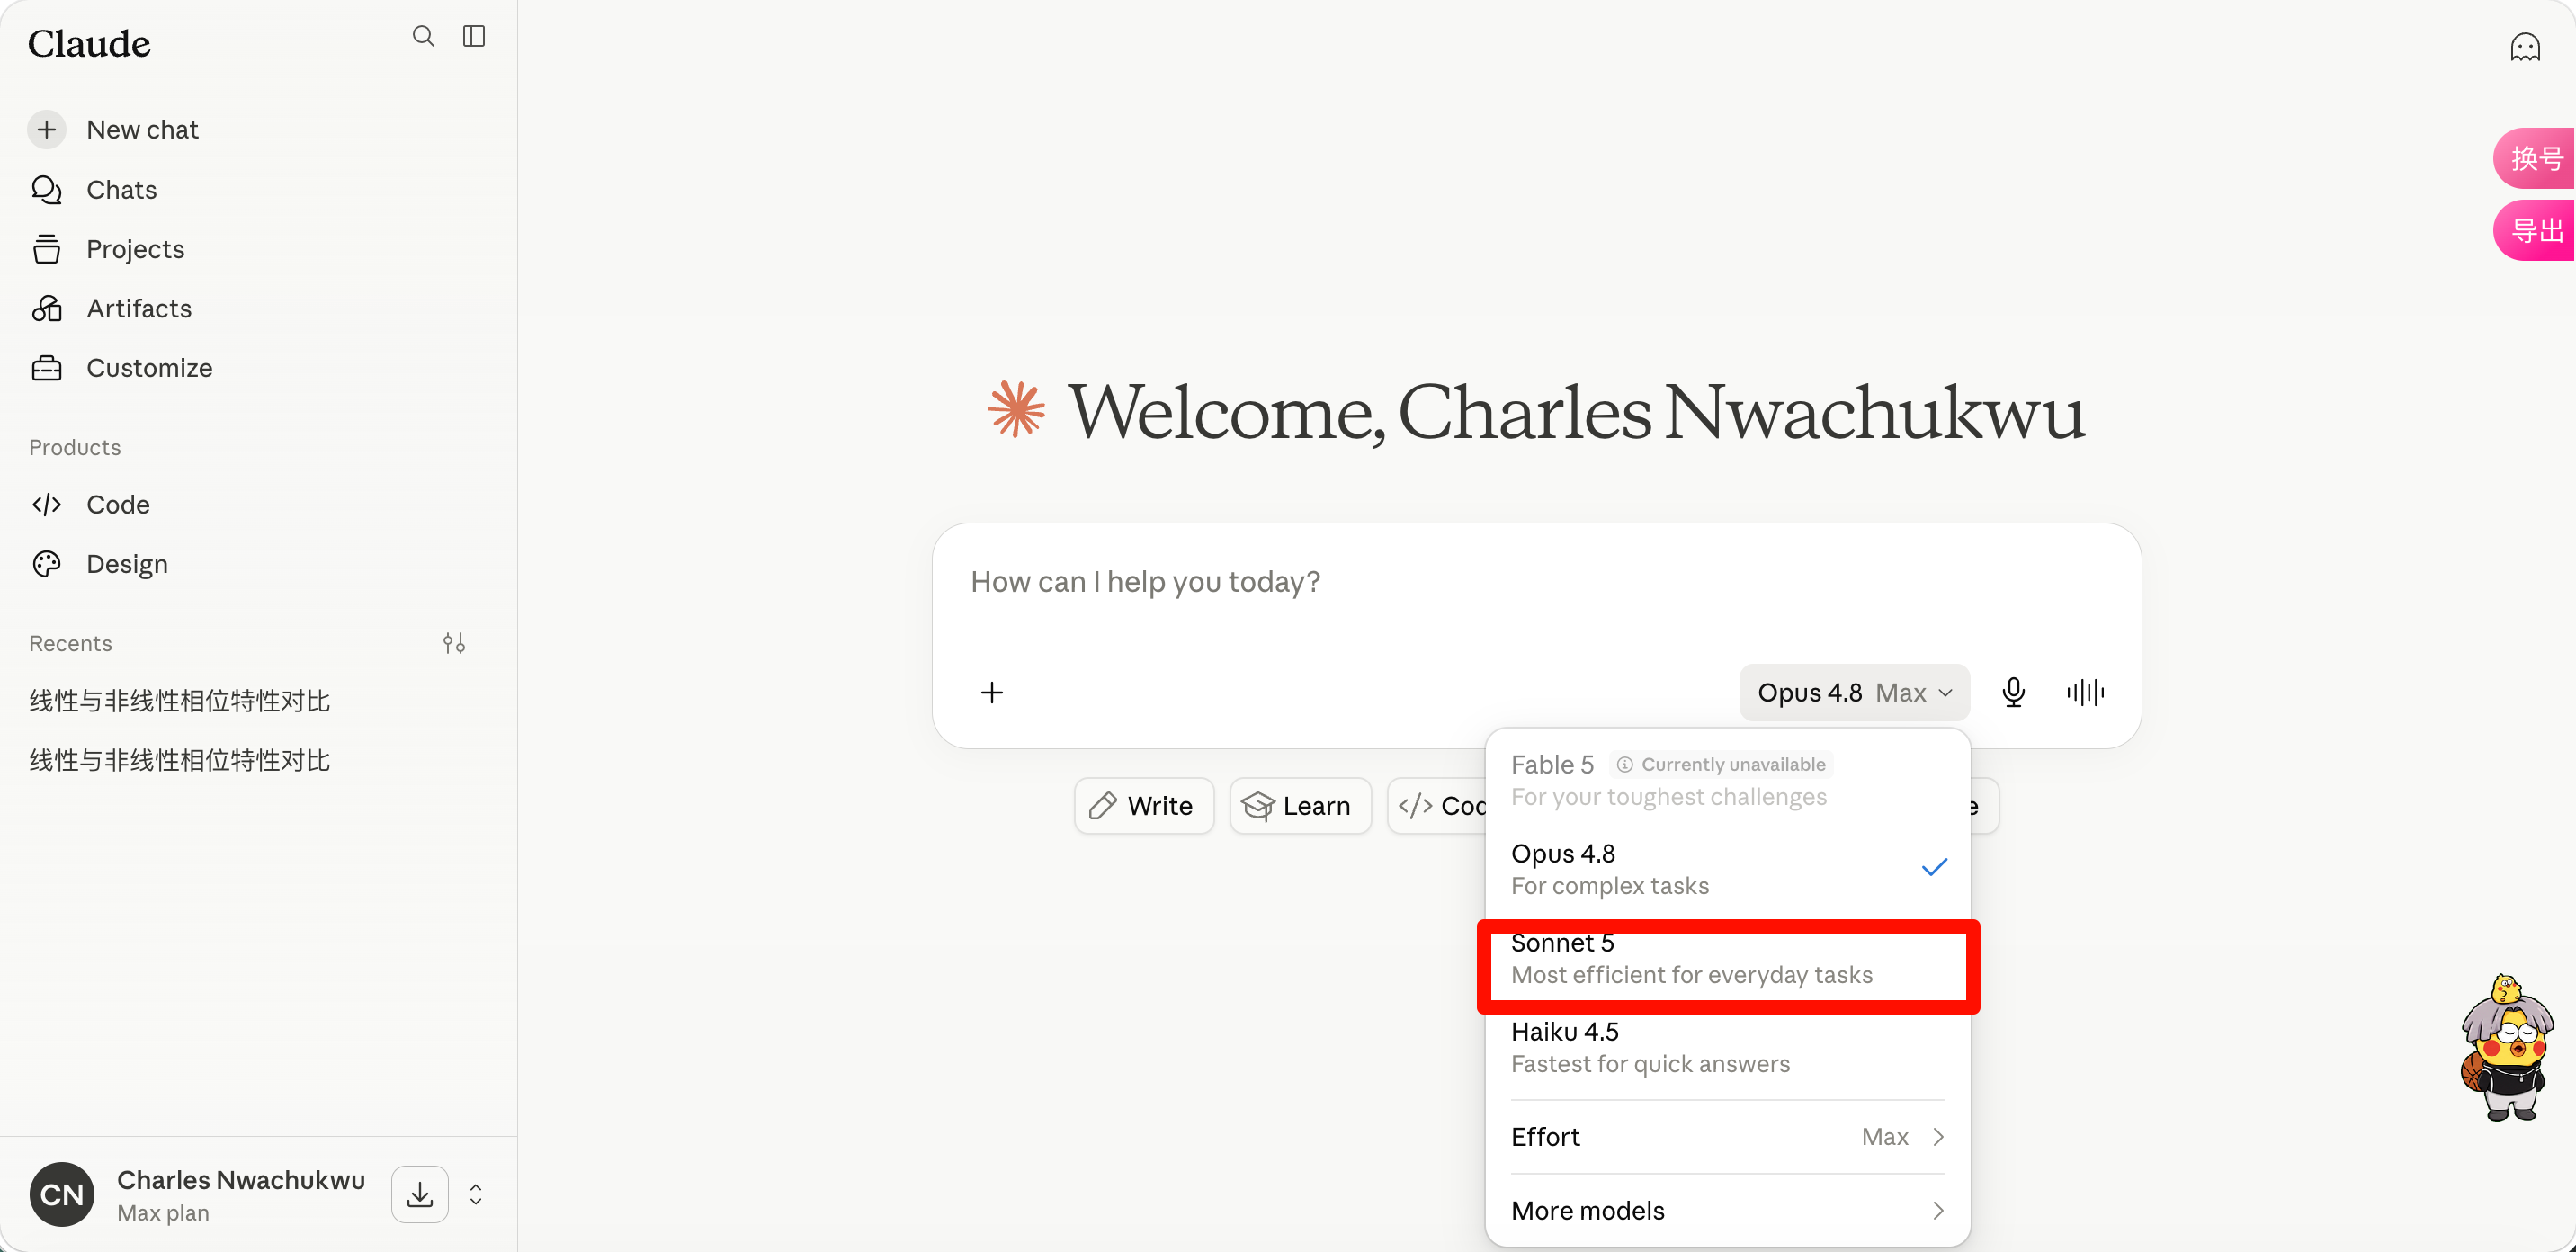Click the cartoon mascot character widget

[x=2507, y=1047]
